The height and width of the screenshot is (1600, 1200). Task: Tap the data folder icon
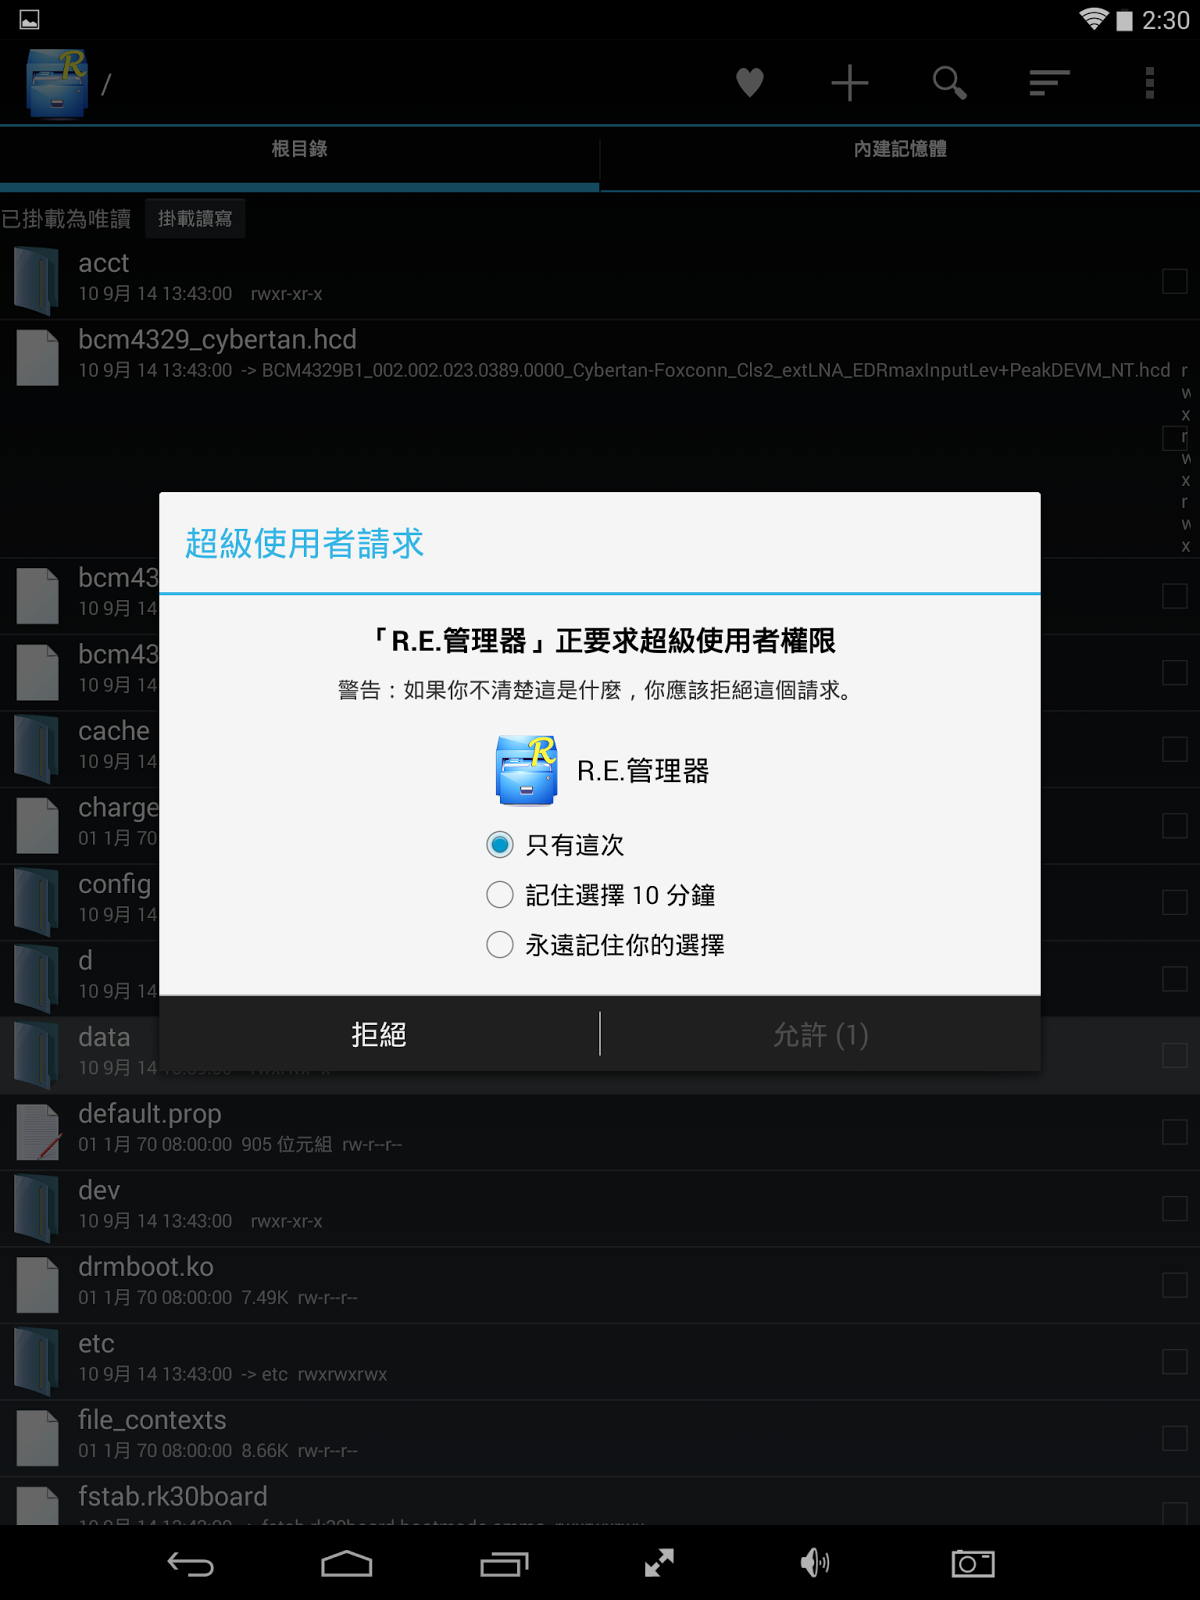point(37,1054)
